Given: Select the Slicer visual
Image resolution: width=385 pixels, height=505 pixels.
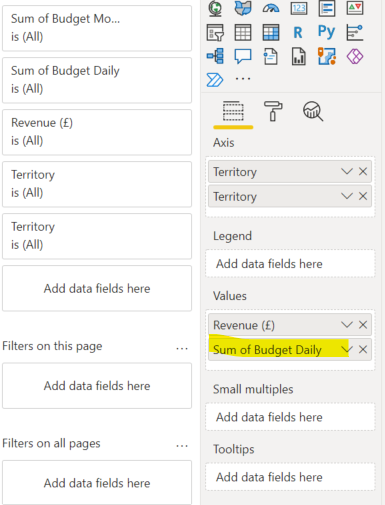Looking at the screenshot, I should (x=215, y=32).
